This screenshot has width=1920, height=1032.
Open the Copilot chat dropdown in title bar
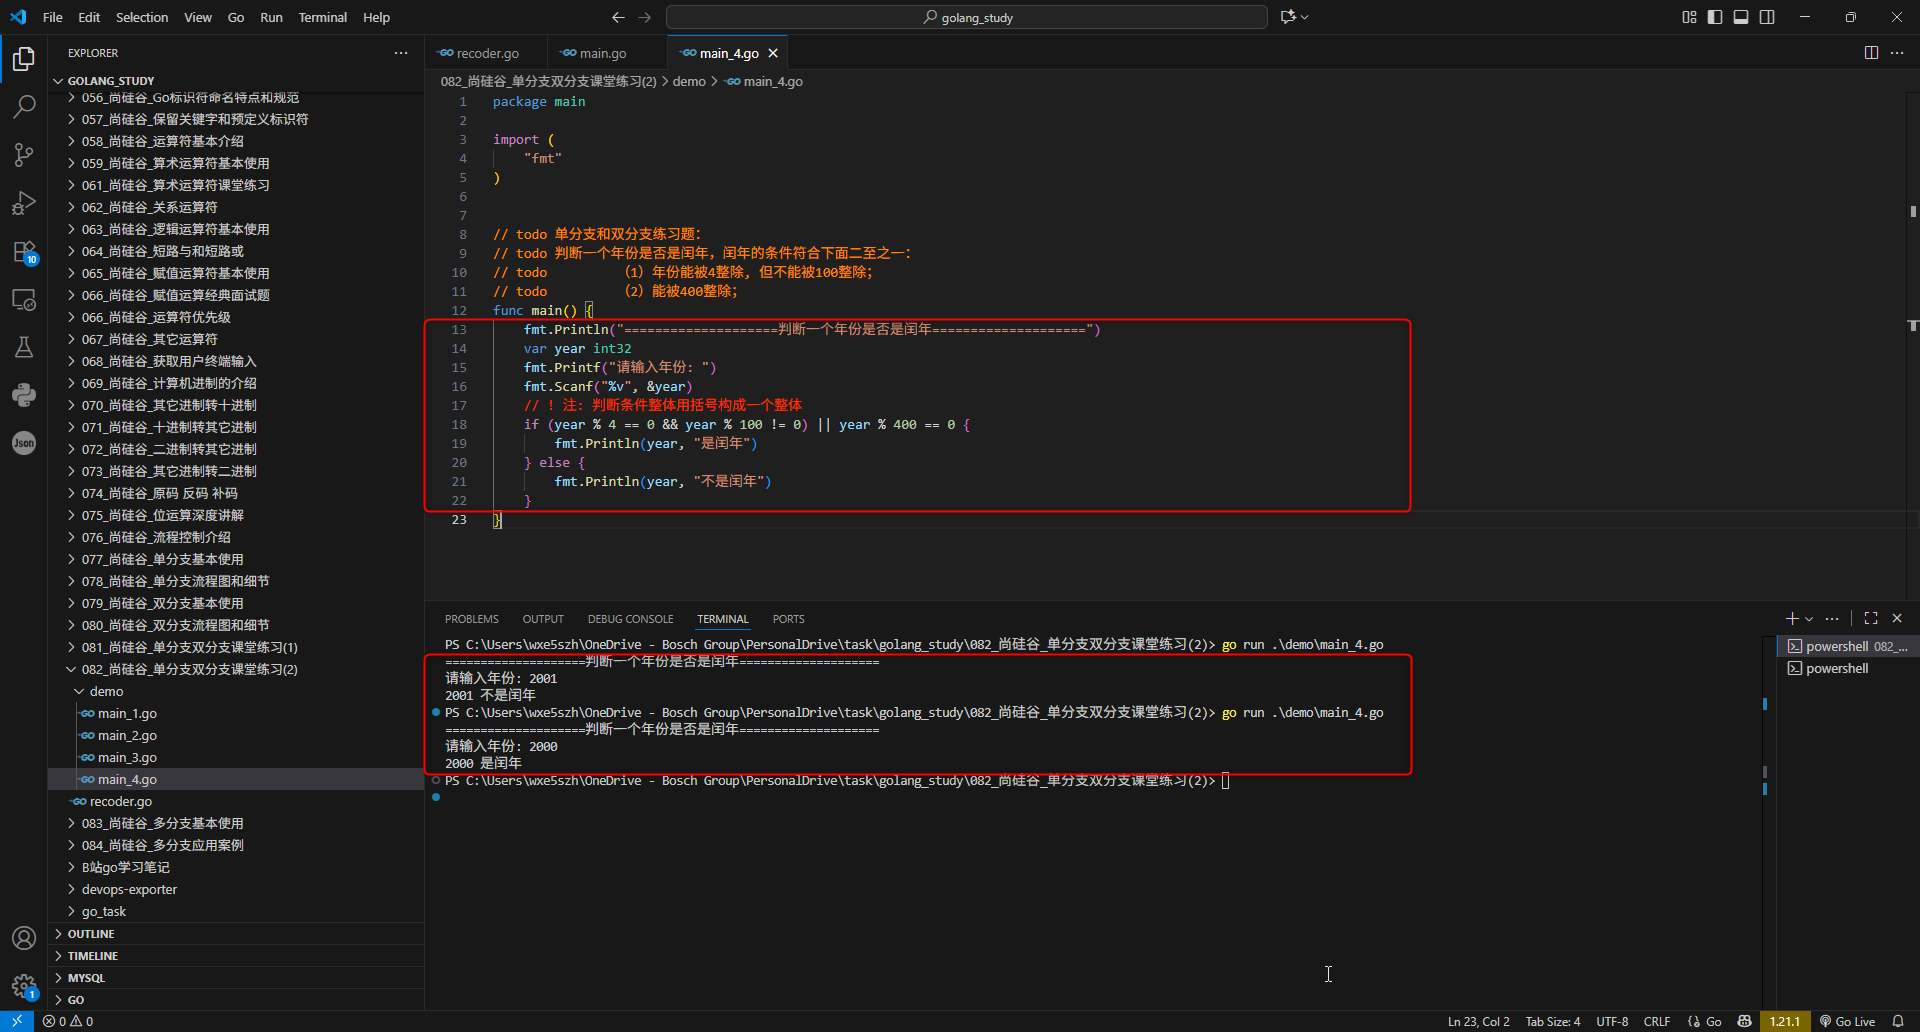tap(1294, 17)
